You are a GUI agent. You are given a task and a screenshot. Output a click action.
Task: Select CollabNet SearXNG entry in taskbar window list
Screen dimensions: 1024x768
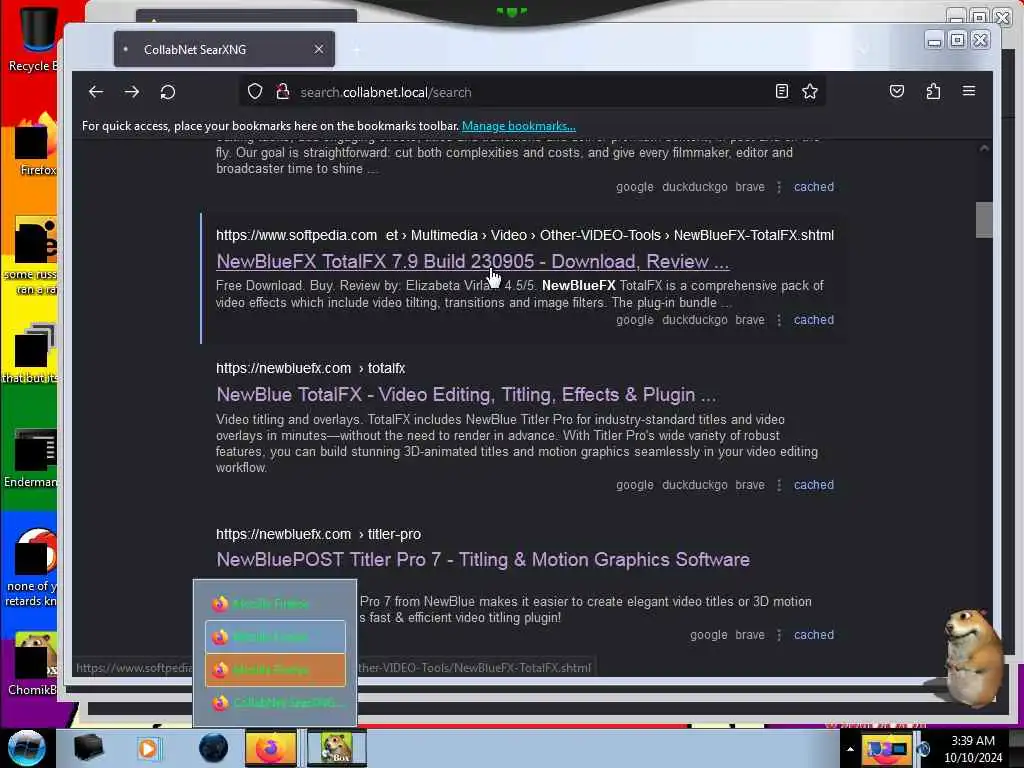pyautogui.click(x=275, y=703)
